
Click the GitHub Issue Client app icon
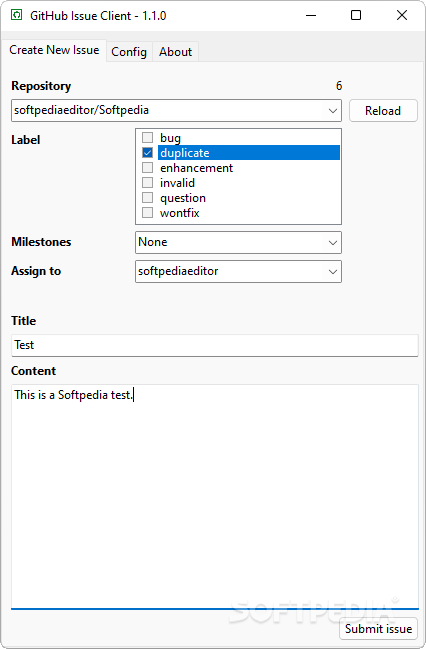tap(16, 15)
